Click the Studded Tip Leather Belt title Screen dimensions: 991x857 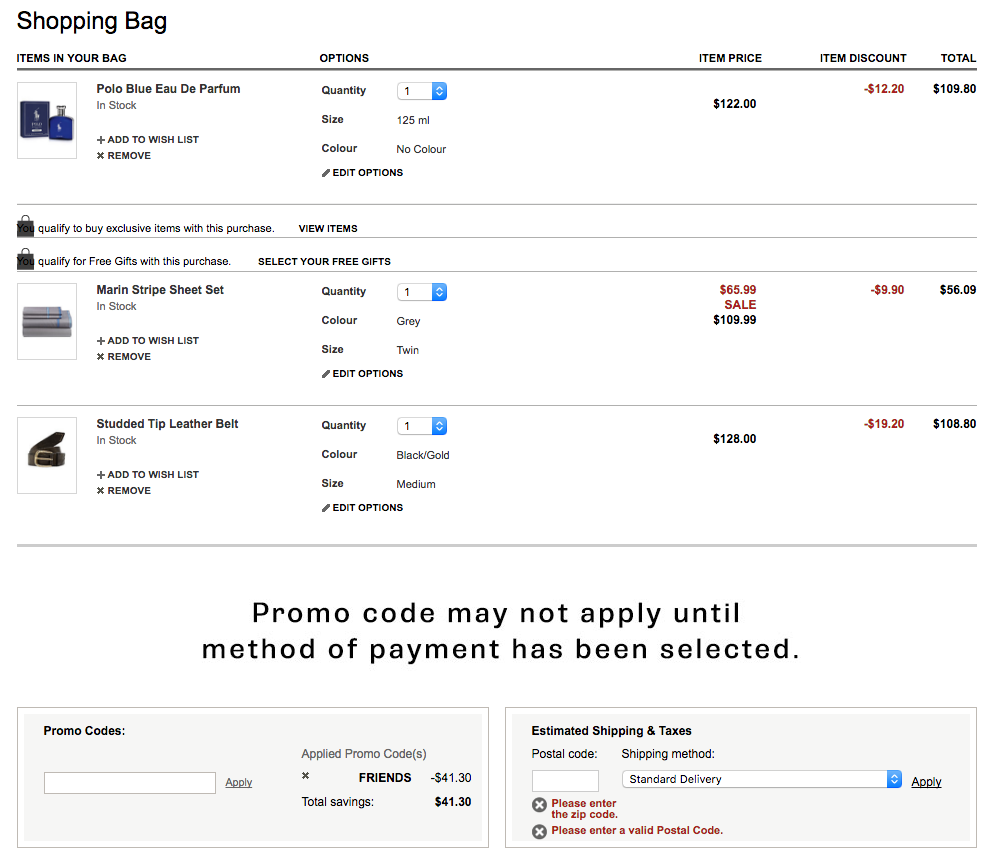point(167,423)
